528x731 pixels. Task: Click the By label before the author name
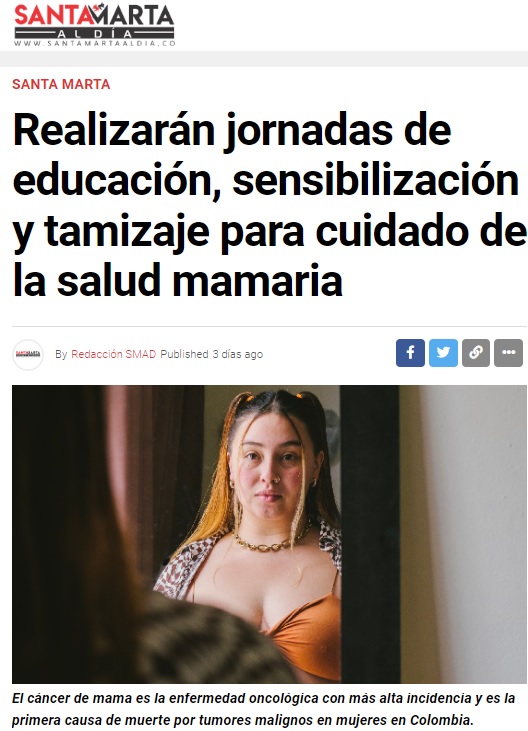coord(61,354)
